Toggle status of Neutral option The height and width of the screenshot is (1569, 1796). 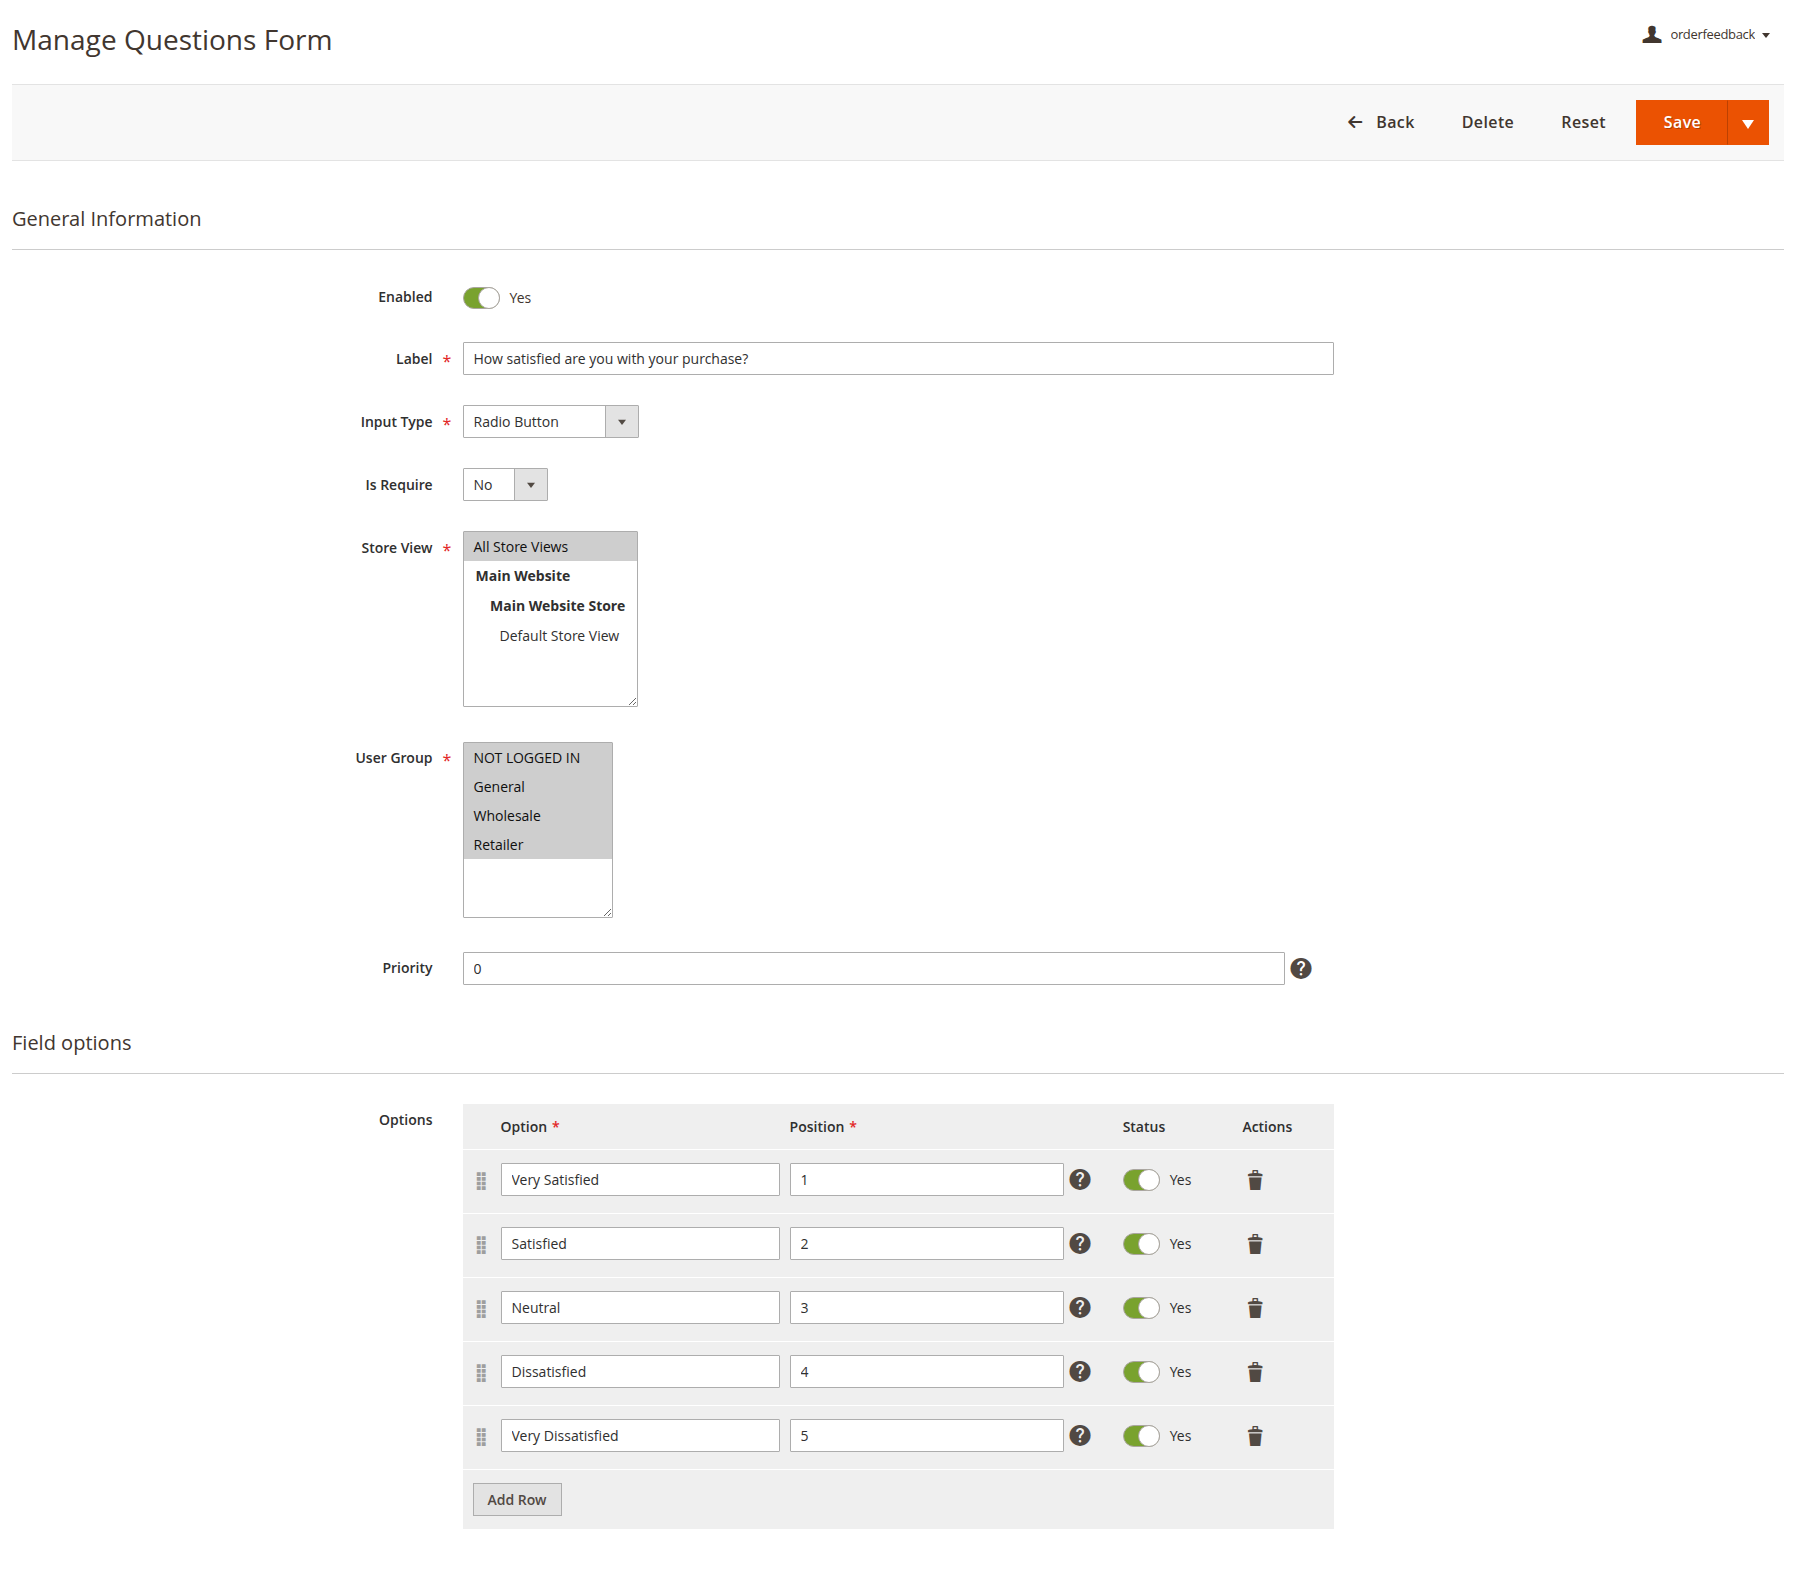[x=1141, y=1308]
